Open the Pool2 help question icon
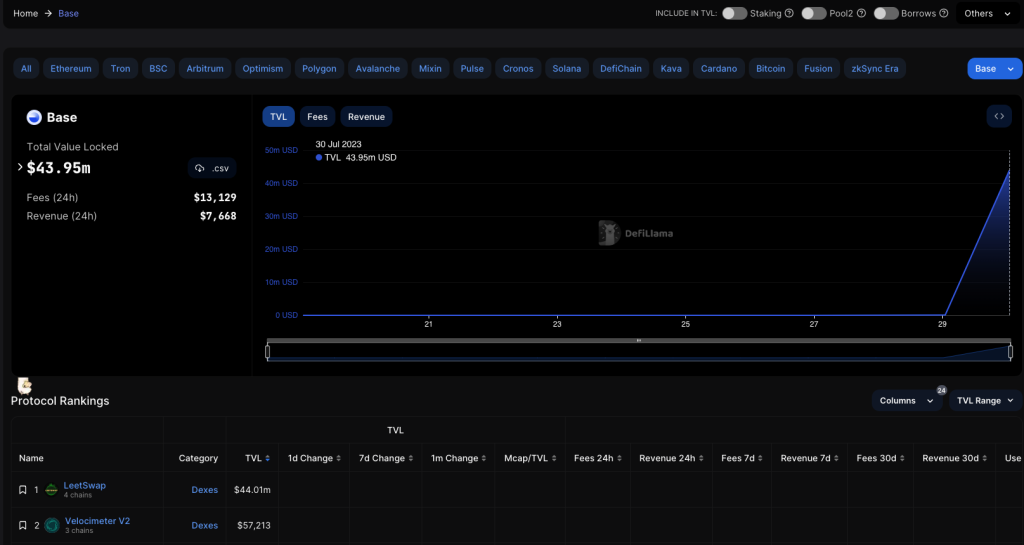Image resolution: width=1024 pixels, height=545 pixels. pos(861,13)
